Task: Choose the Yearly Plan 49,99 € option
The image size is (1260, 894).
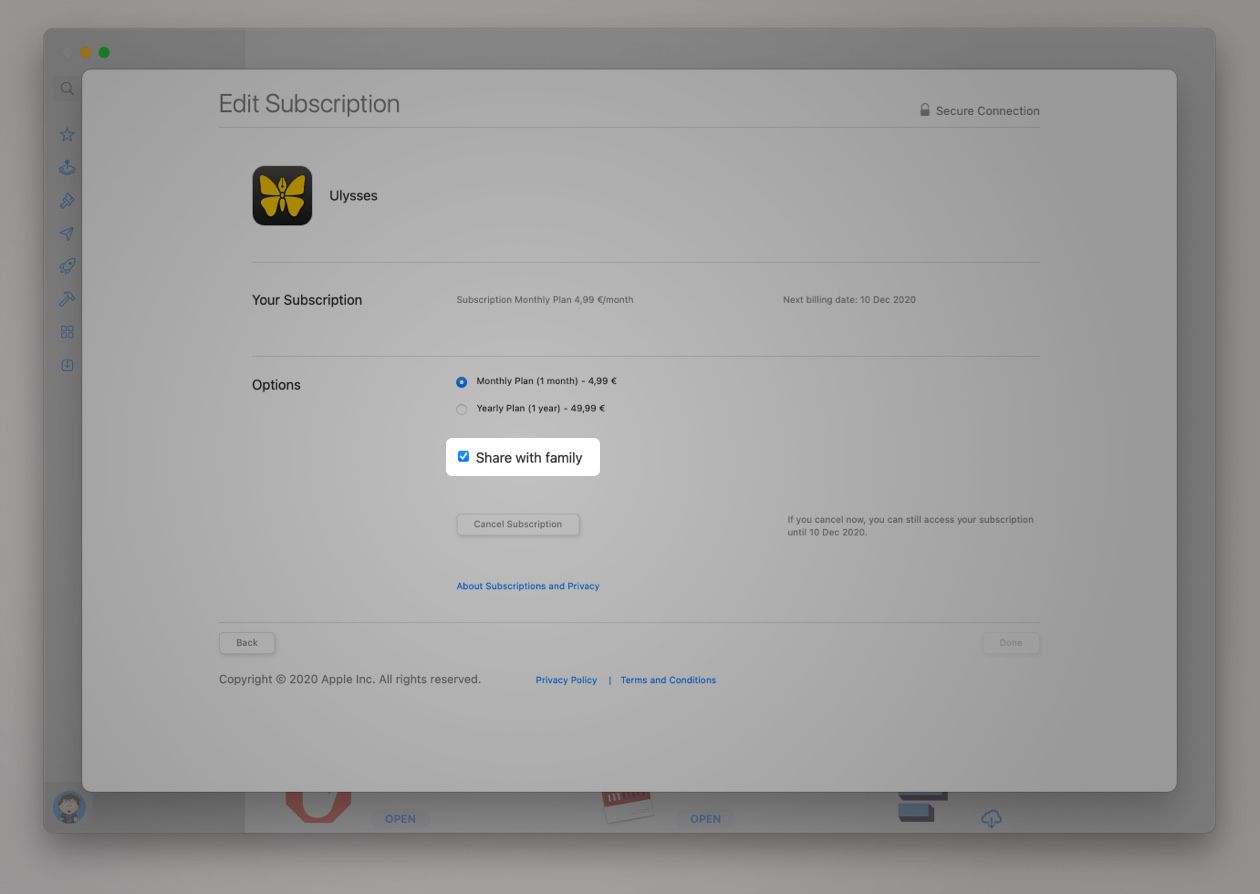Action: [461, 409]
